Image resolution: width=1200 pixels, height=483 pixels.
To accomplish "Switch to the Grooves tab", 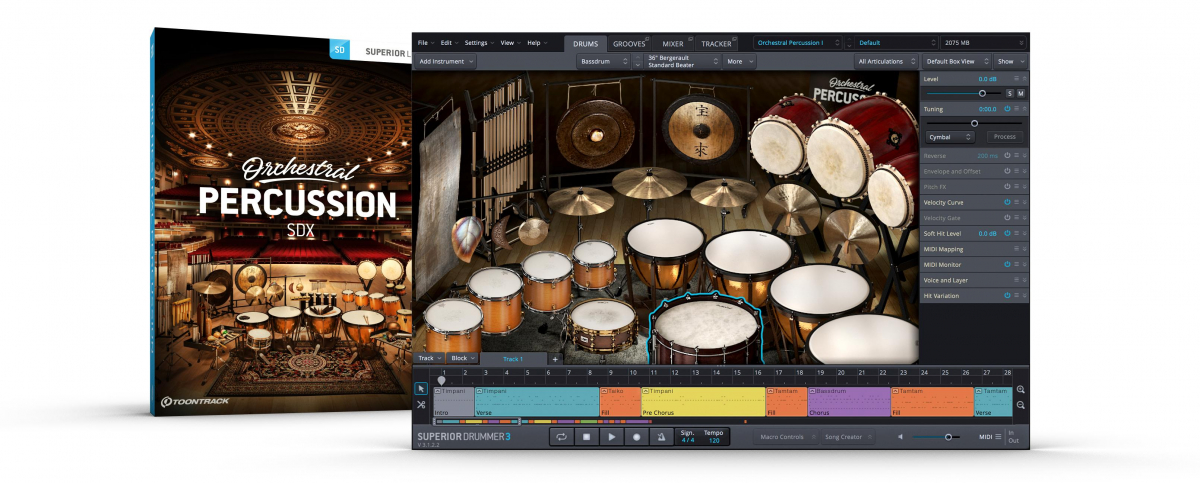I will tap(631, 44).
